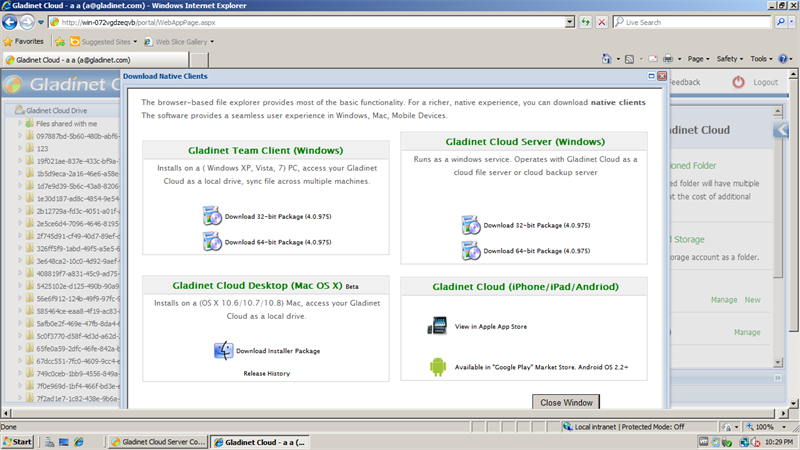Click the Mac Finder installer icon
This screenshot has height=450, width=800.
pyautogui.click(x=223, y=351)
